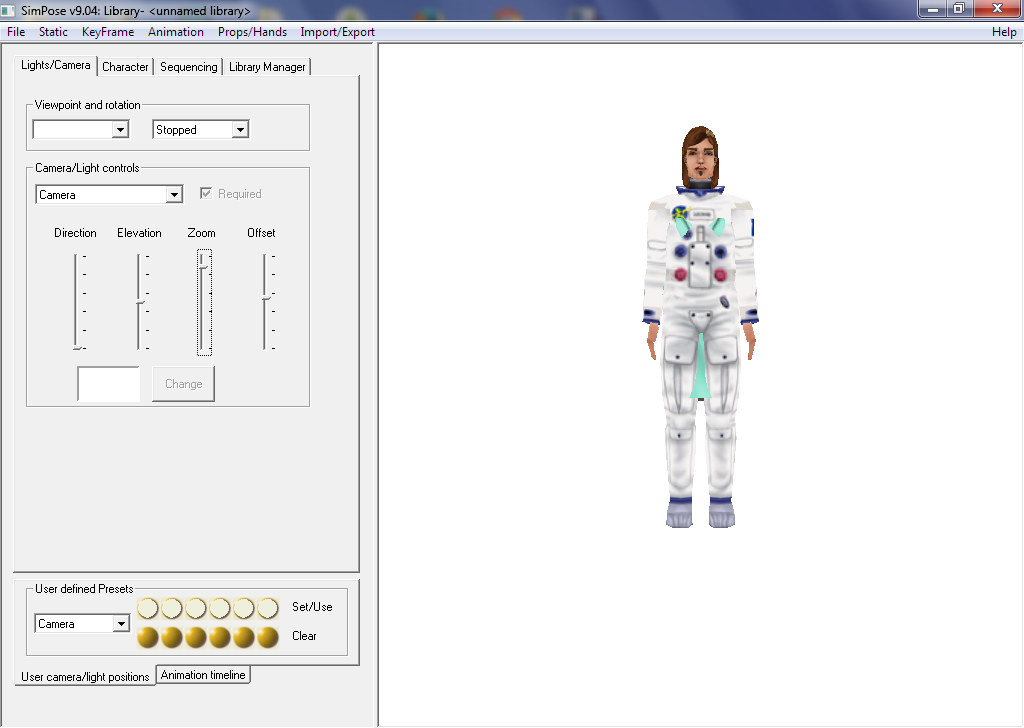Select the Animation timeline tab
Viewport: 1024px width, 728px height.
click(x=203, y=675)
